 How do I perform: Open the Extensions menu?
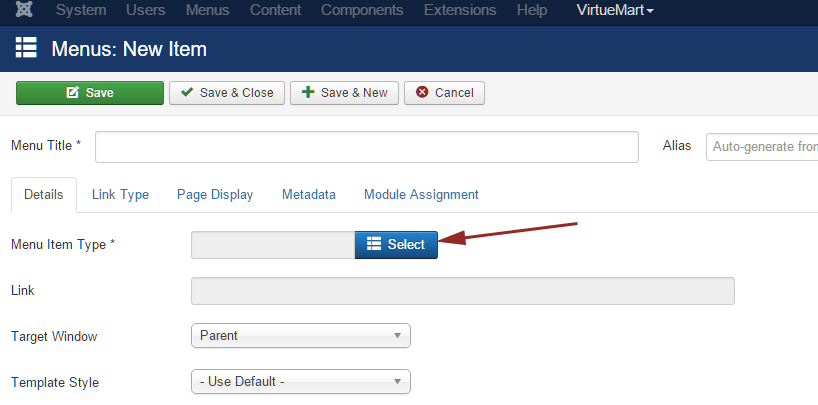coord(460,10)
